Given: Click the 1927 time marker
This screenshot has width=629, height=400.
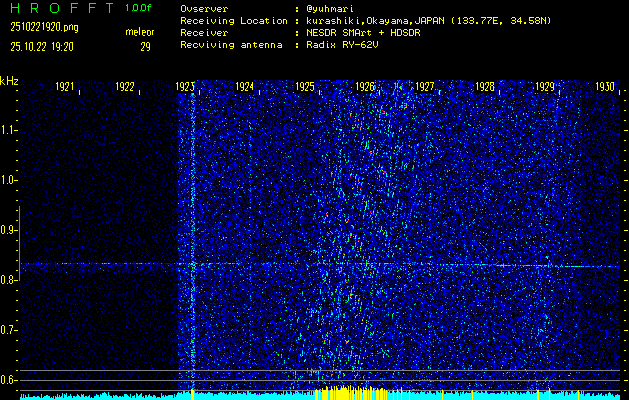Looking at the screenshot, I should coord(425,87).
